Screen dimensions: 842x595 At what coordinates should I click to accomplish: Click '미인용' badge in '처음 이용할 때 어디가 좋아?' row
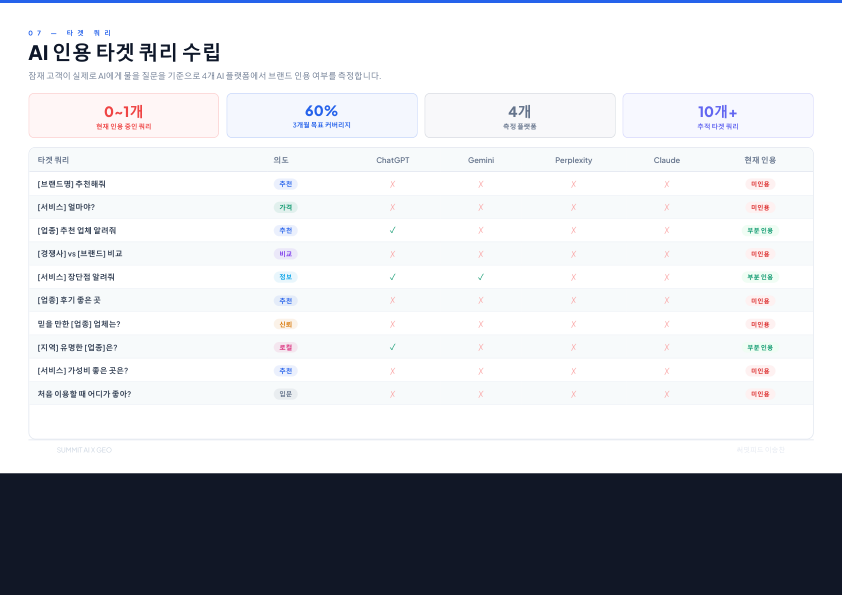(760, 394)
